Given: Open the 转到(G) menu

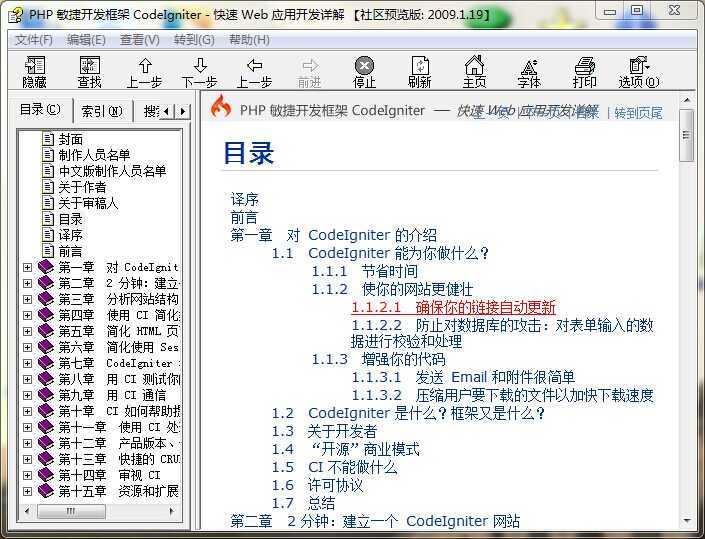Looking at the screenshot, I should click(194, 40).
